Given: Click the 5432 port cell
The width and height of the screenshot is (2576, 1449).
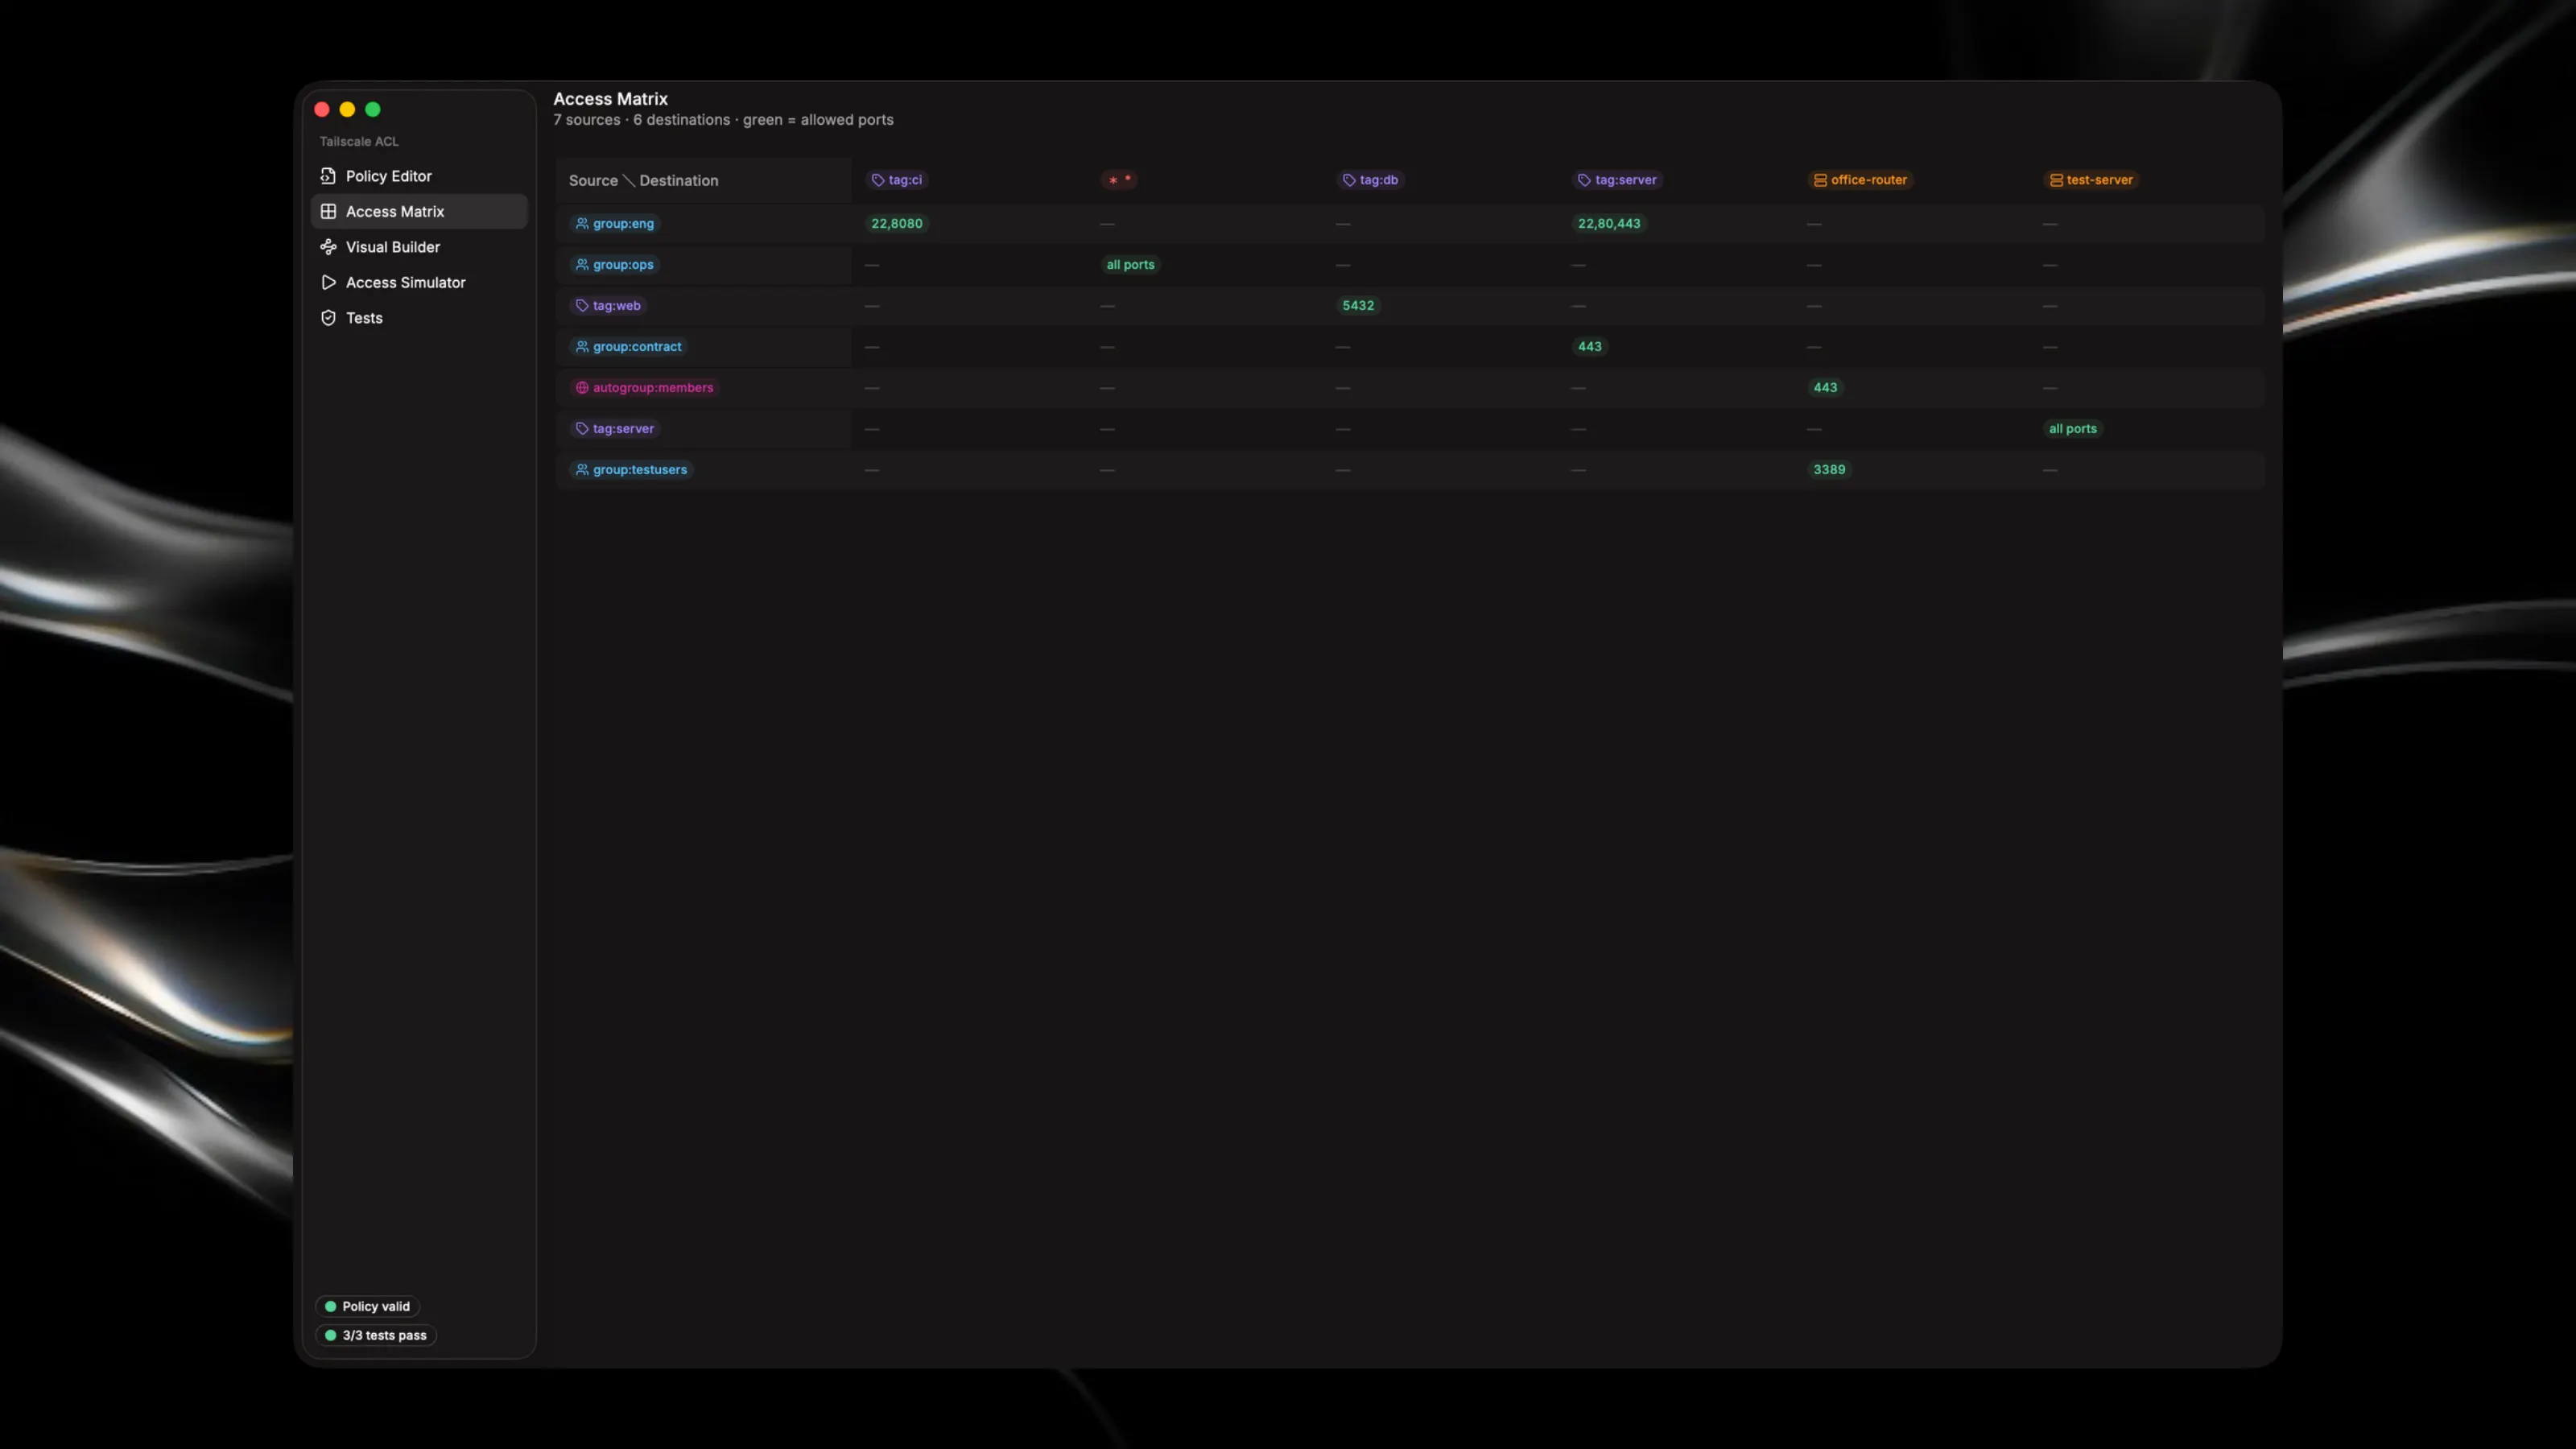Looking at the screenshot, I should pos(1358,305).
